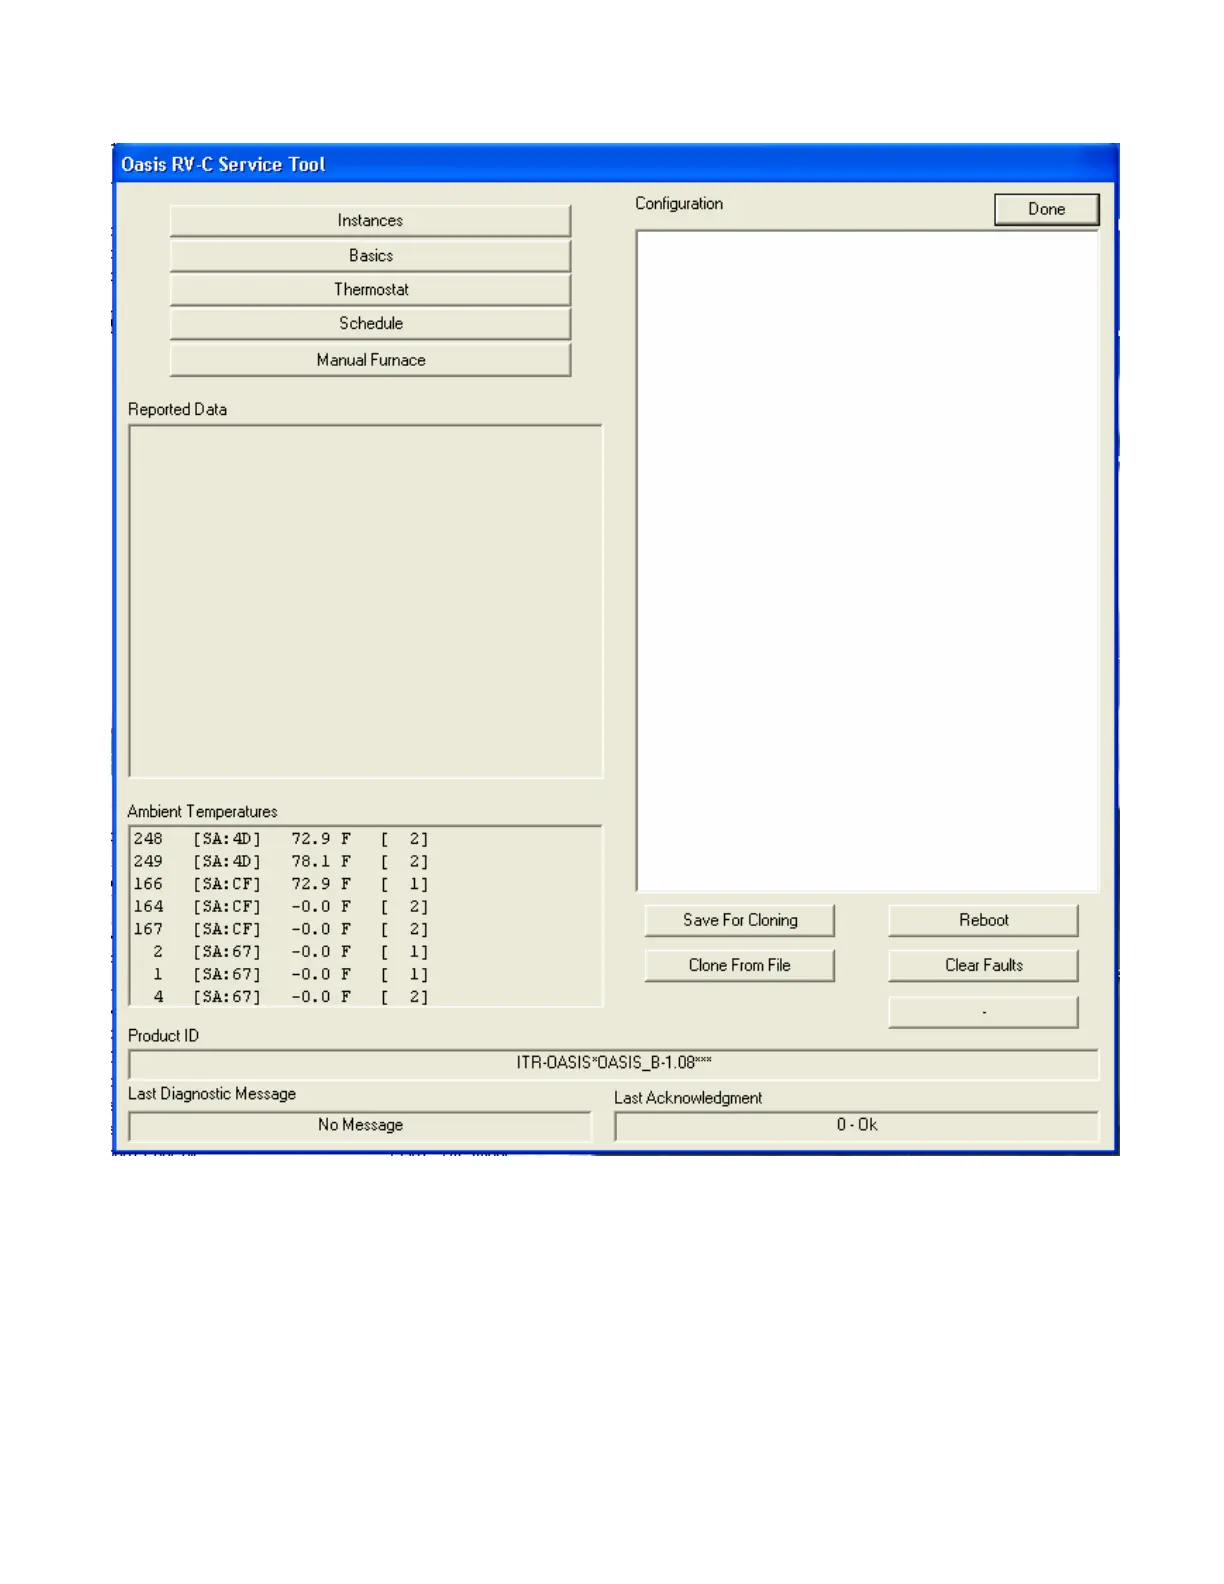Click the Product ID label

(163, 1036)
